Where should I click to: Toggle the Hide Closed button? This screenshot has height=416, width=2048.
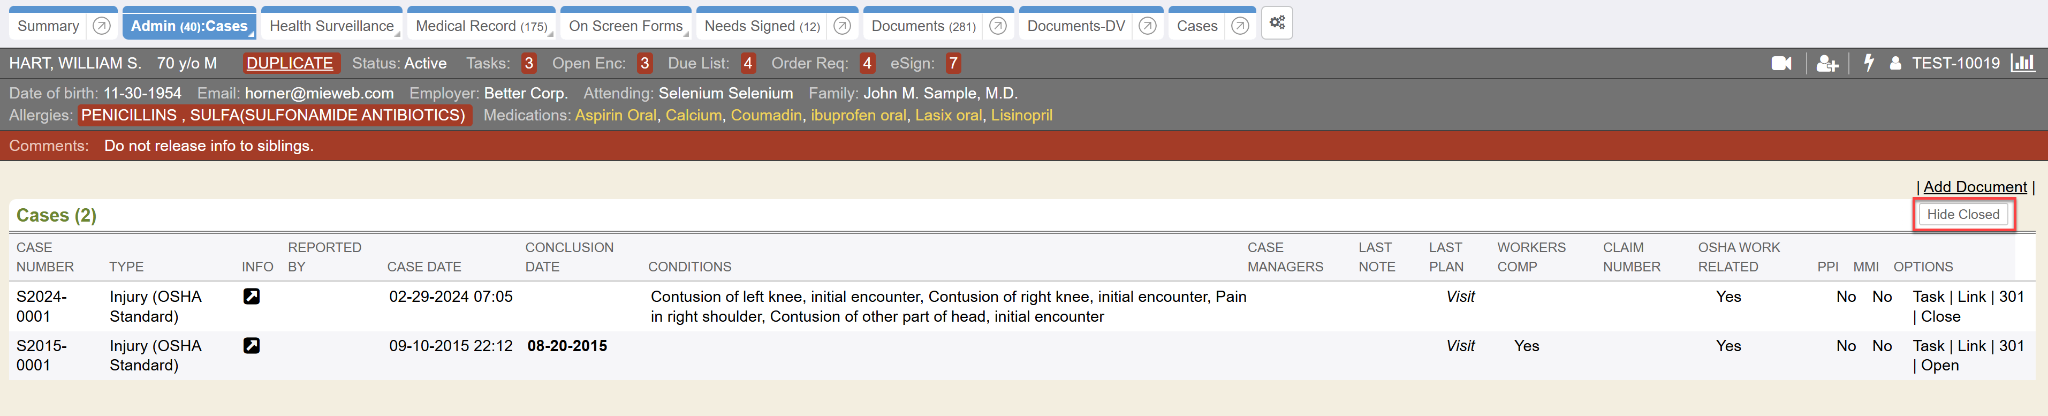coord(1962,214)
